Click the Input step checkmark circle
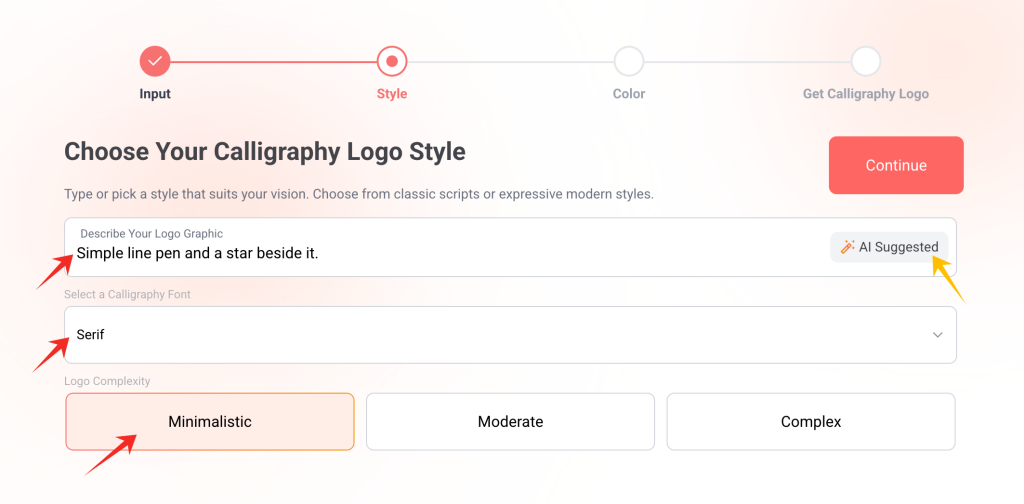 tap(155, 61)
